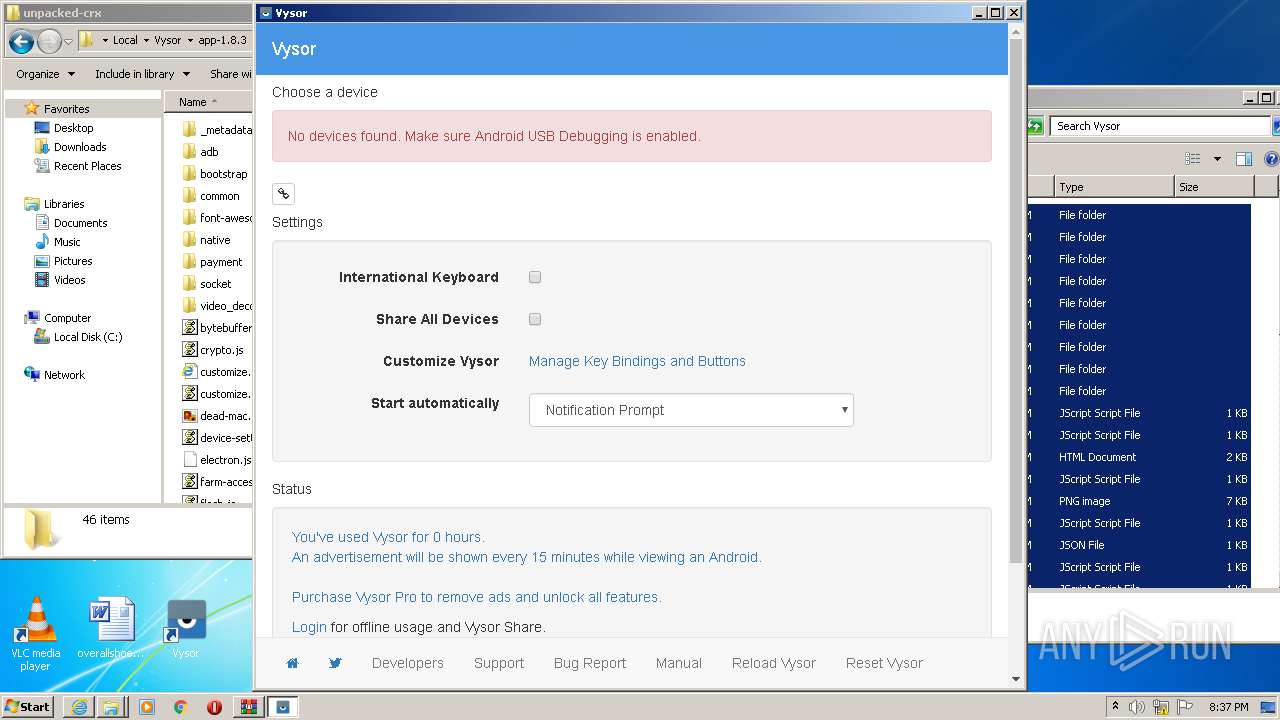Image resolution: width=1280 pixels, height=720 pixels.
Task: Click Reload Vysor in the footer
Action: click(774, 663)
